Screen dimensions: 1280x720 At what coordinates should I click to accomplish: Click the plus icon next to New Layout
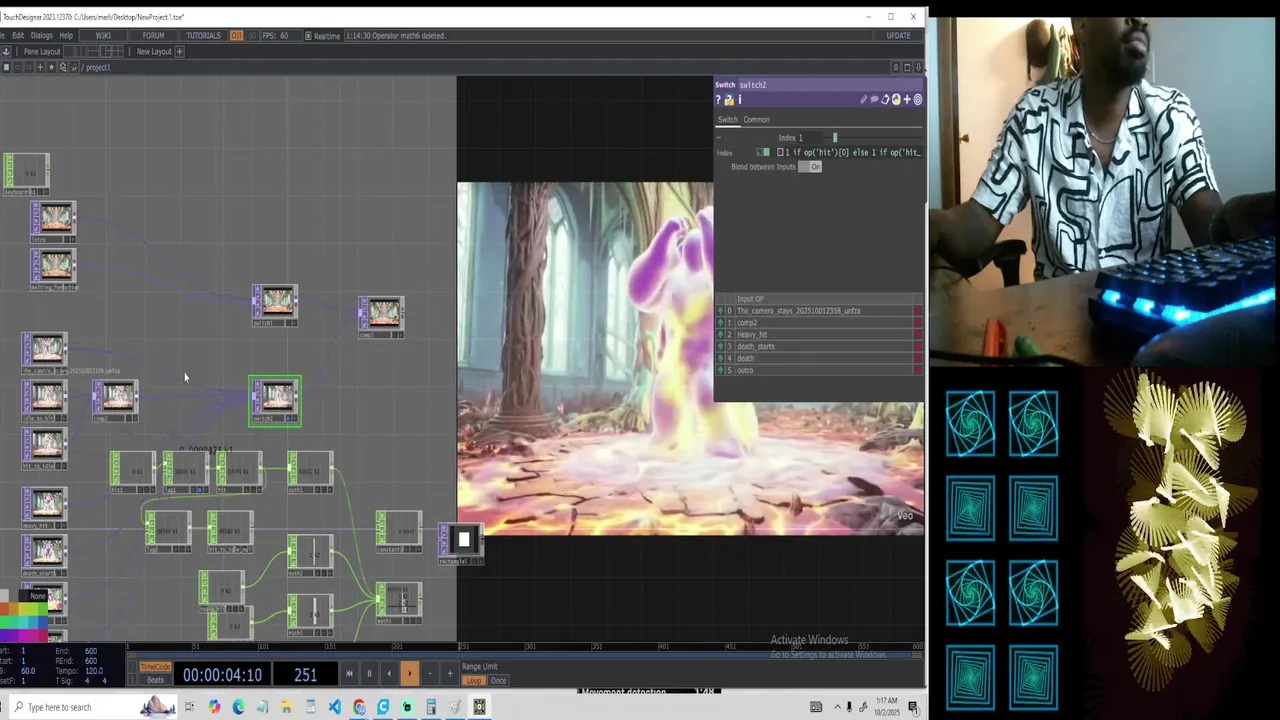(179, 52)
